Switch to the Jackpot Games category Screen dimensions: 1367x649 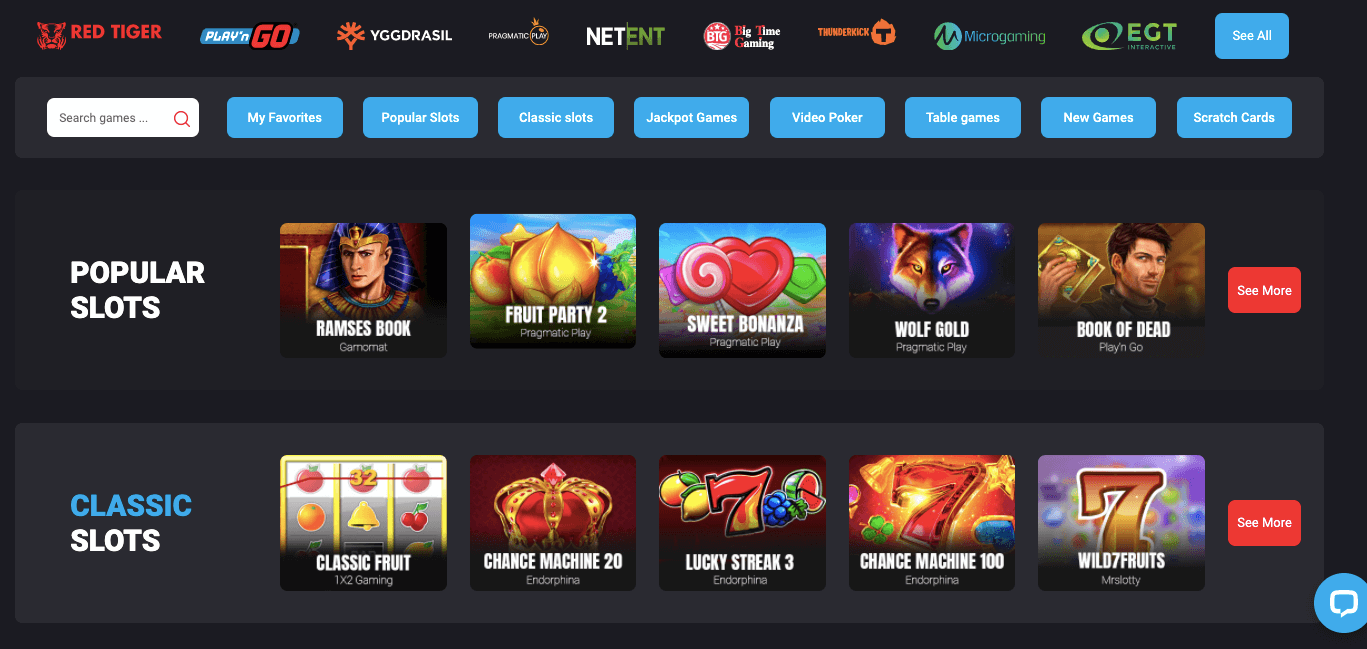(x=691, y=117)
